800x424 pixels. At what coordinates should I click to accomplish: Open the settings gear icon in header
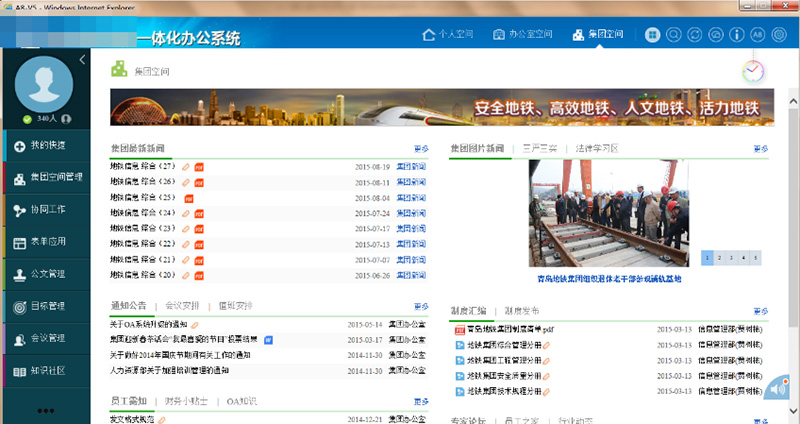coord(779,35)
